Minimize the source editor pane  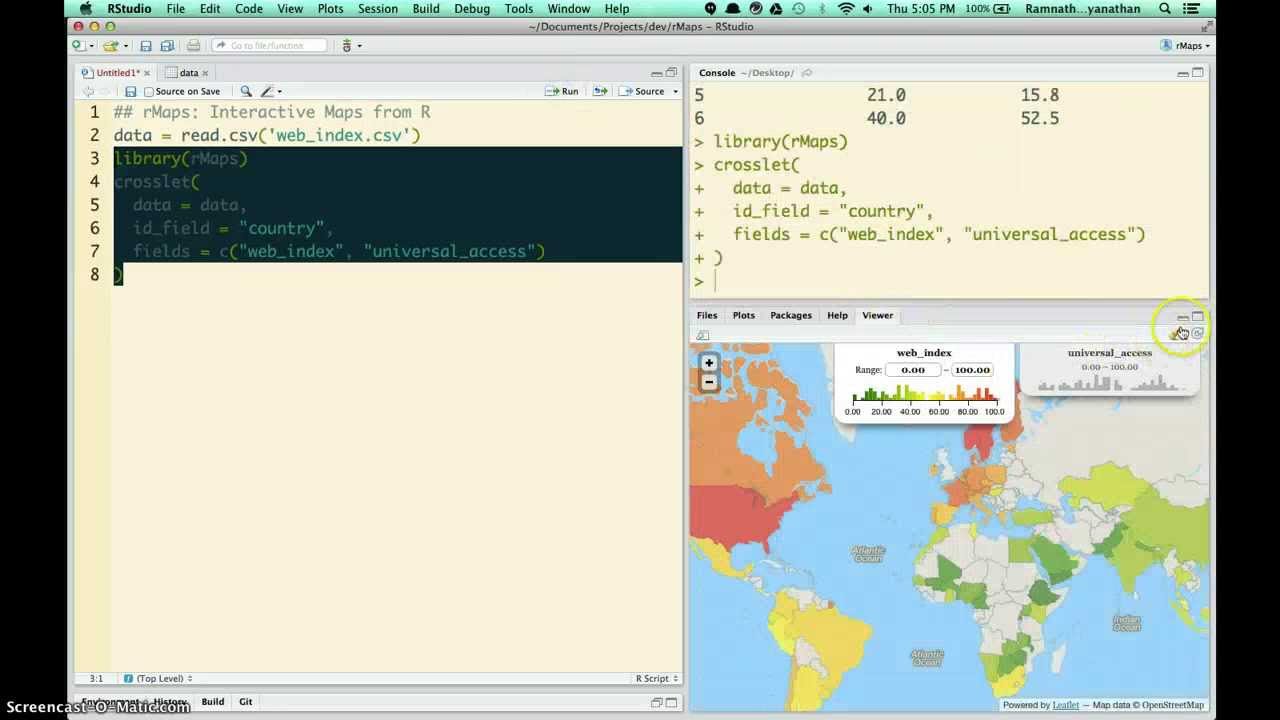656,73
